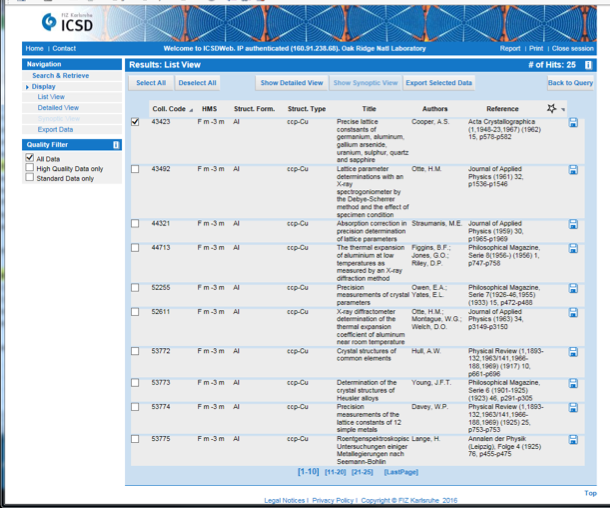
Task: Open info icon next to hits count
Action: (x=589, y=65)
